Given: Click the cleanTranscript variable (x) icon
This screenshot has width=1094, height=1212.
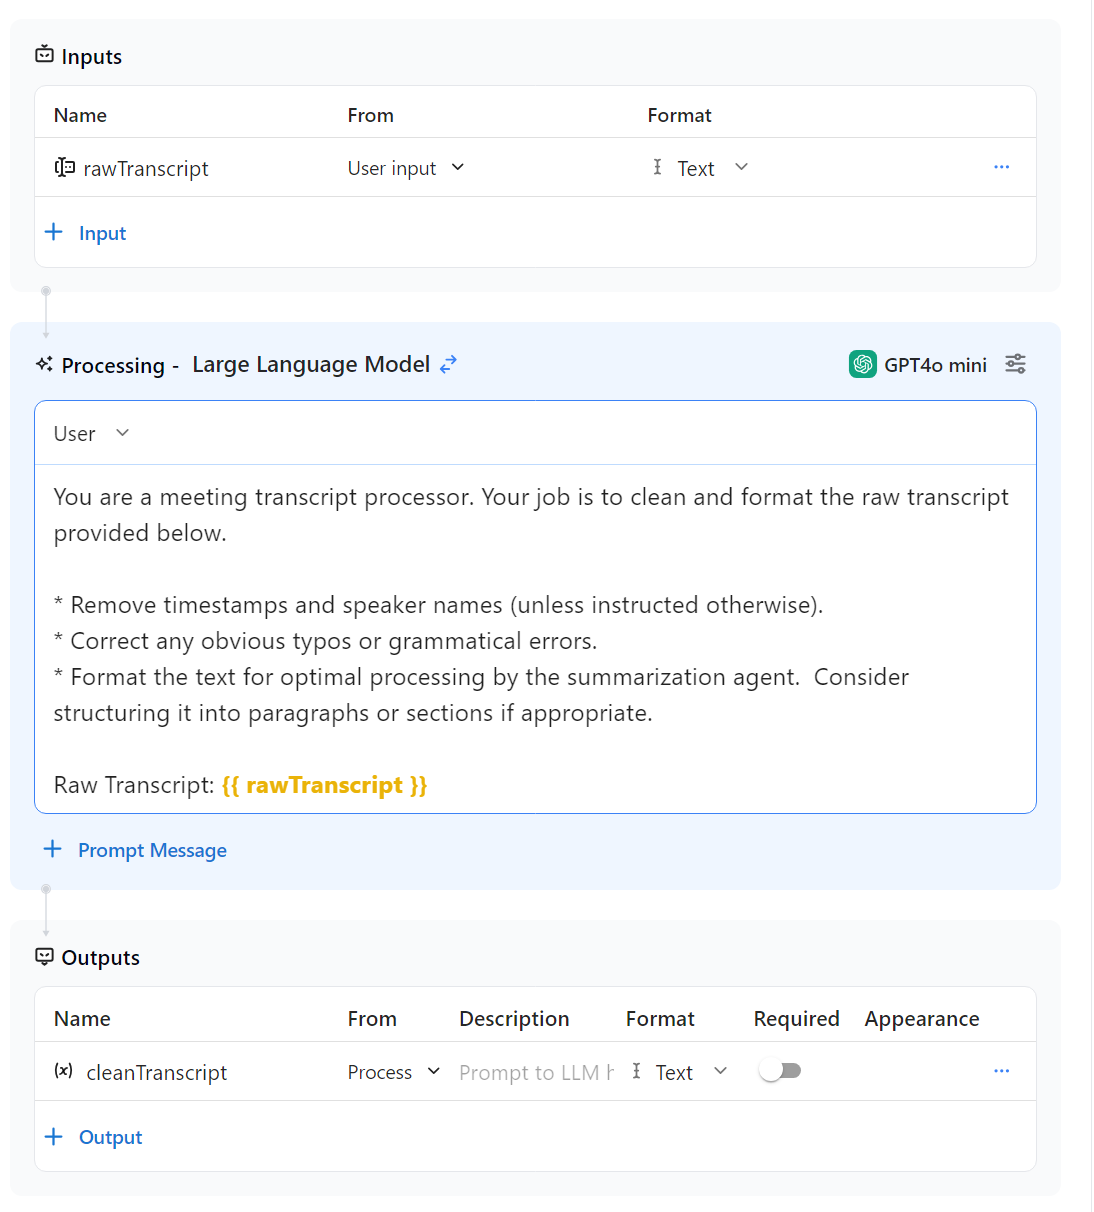Looking at the screenshot, I should tap(64, 1071).
